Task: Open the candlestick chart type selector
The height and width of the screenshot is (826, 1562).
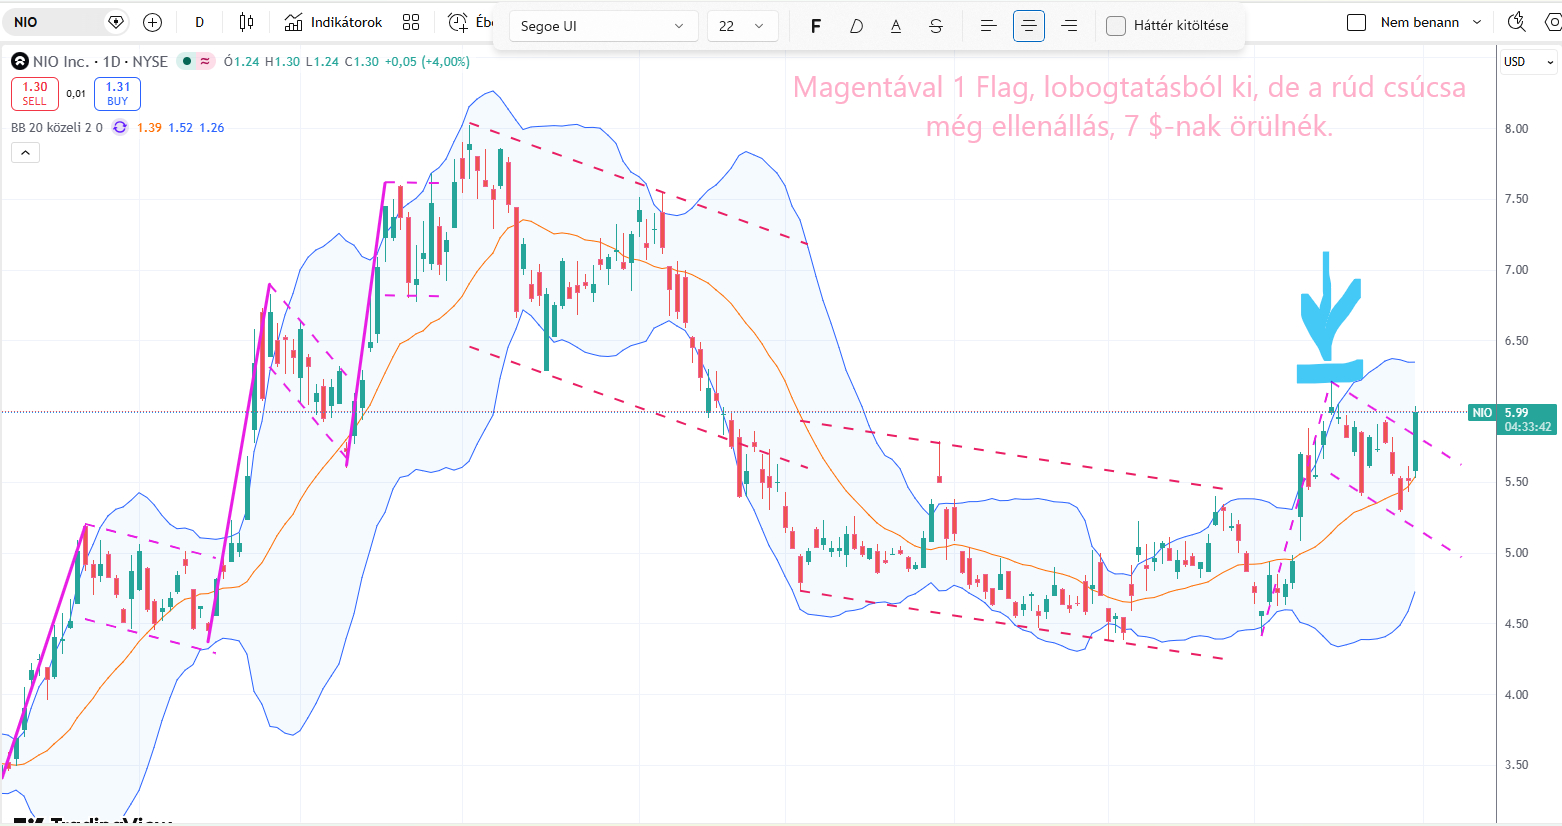Action: (247, 22)
